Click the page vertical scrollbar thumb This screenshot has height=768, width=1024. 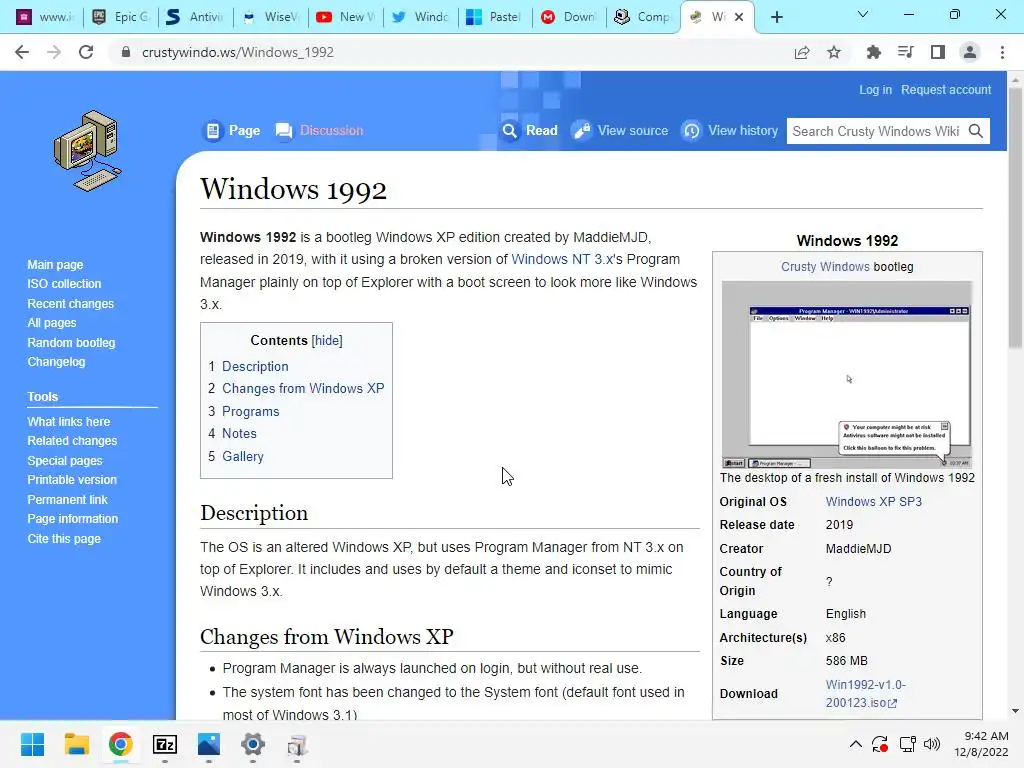pos(1015,219)
